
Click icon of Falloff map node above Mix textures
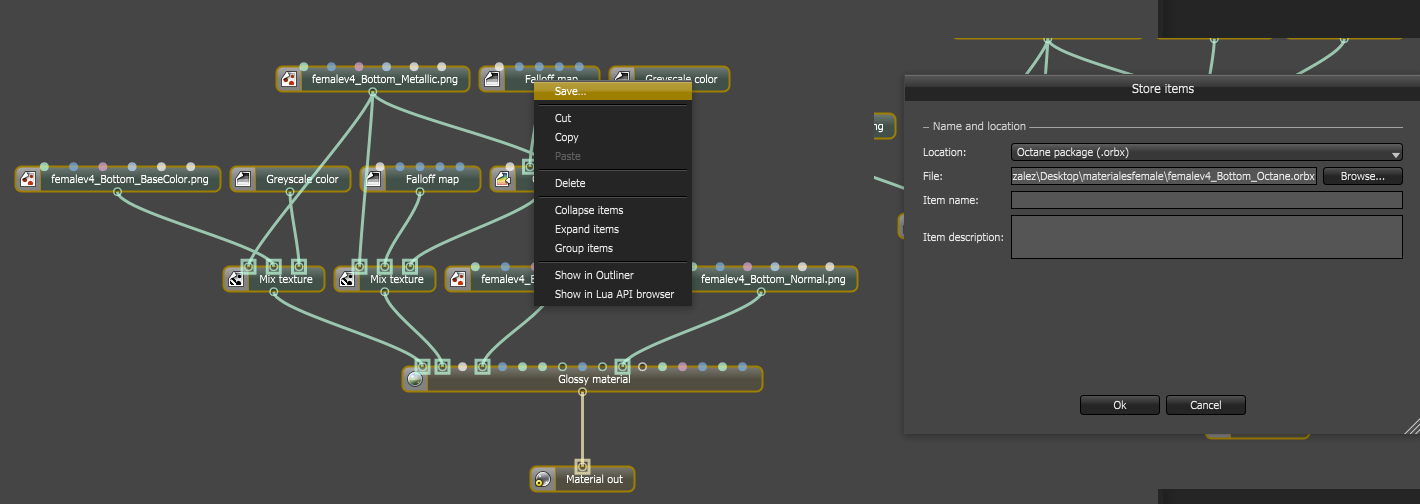[373, 180]
